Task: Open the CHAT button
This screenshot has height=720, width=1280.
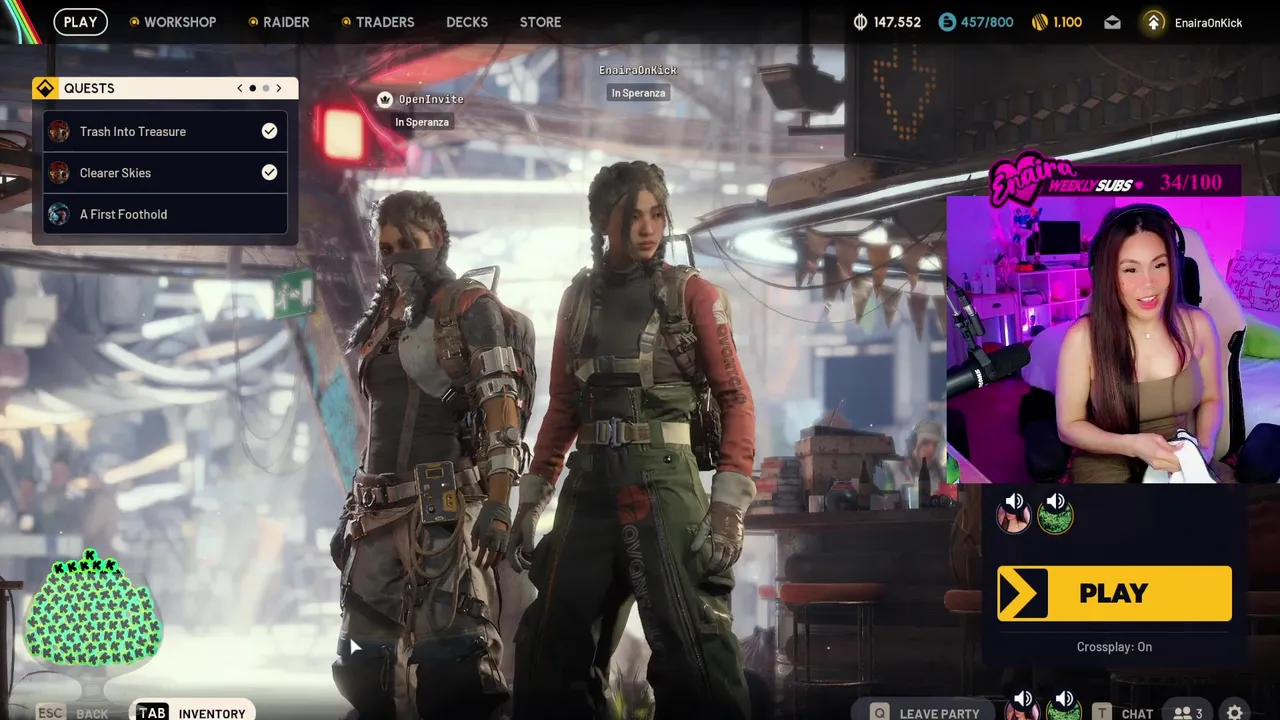Action: [x=1123, y=712]
